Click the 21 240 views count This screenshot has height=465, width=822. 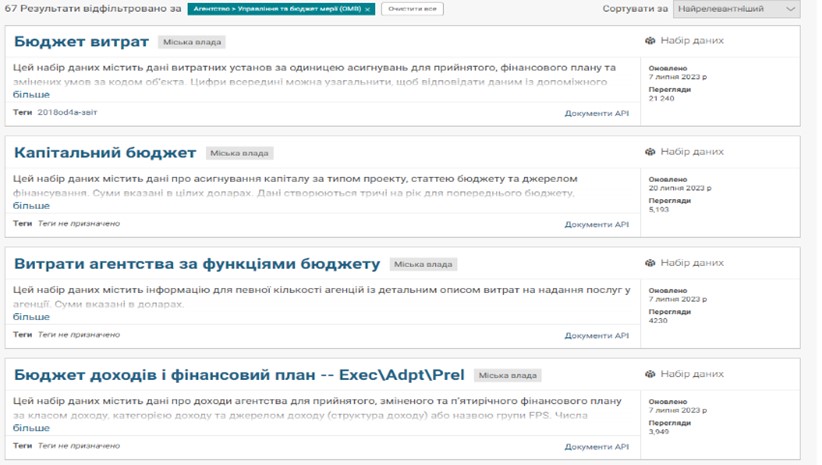[662, 98]
